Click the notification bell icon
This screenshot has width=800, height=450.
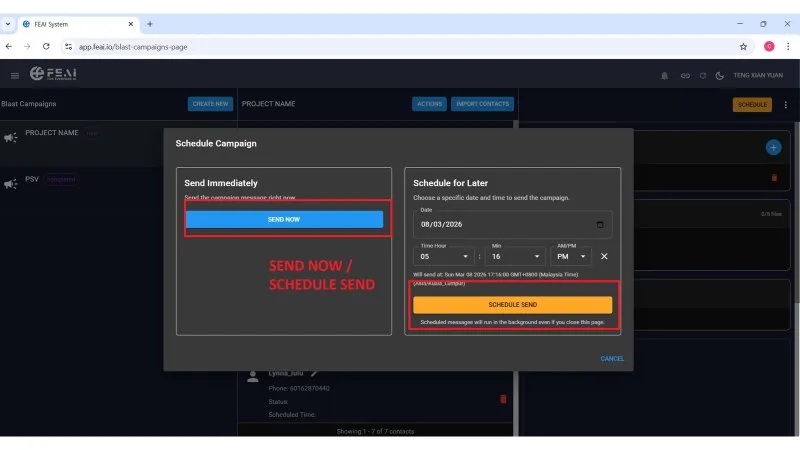click(664, 76)
